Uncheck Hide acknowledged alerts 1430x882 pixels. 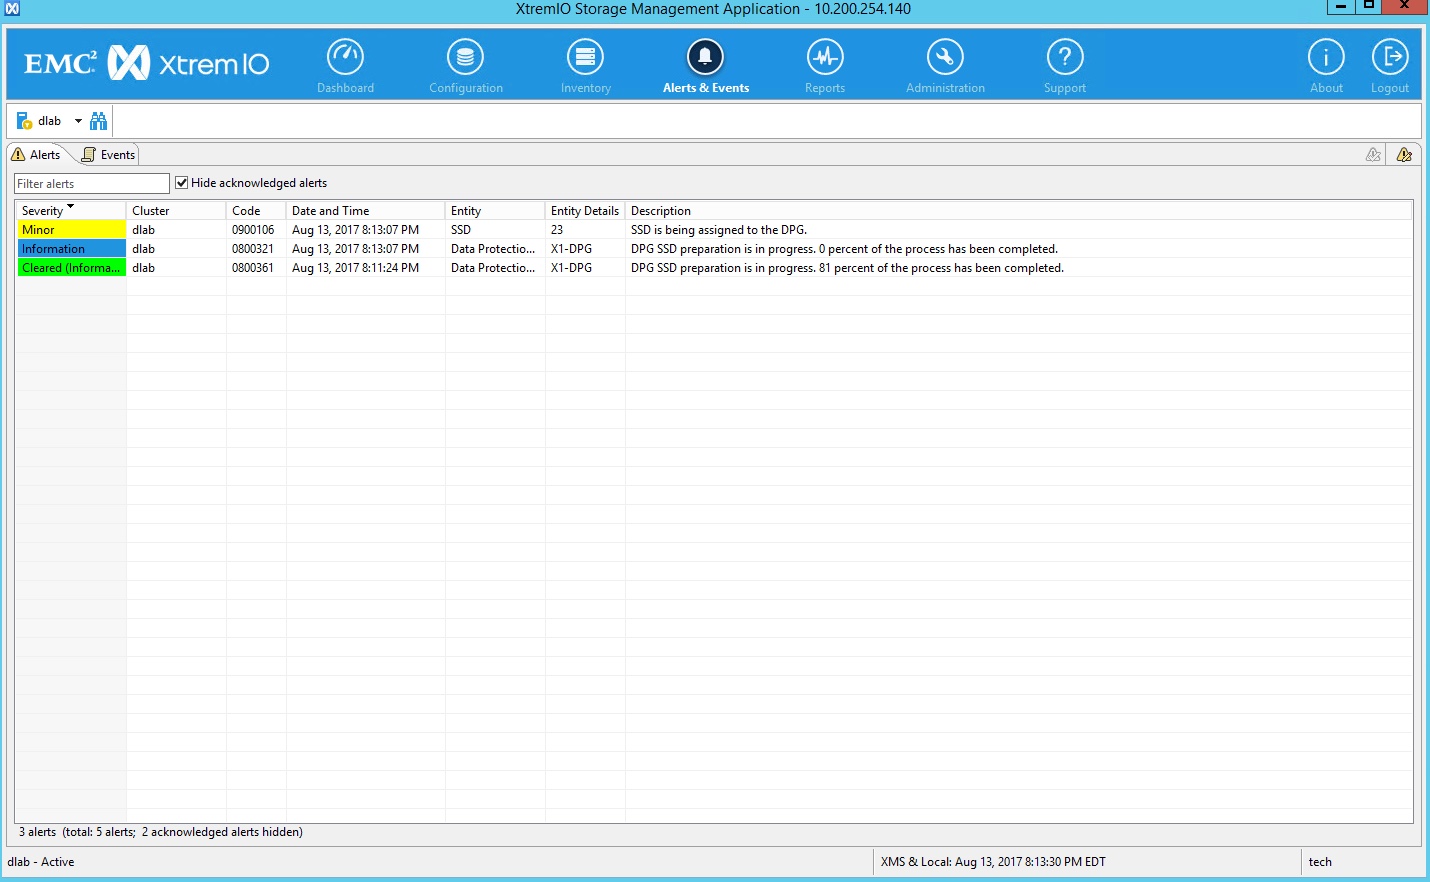181,182
